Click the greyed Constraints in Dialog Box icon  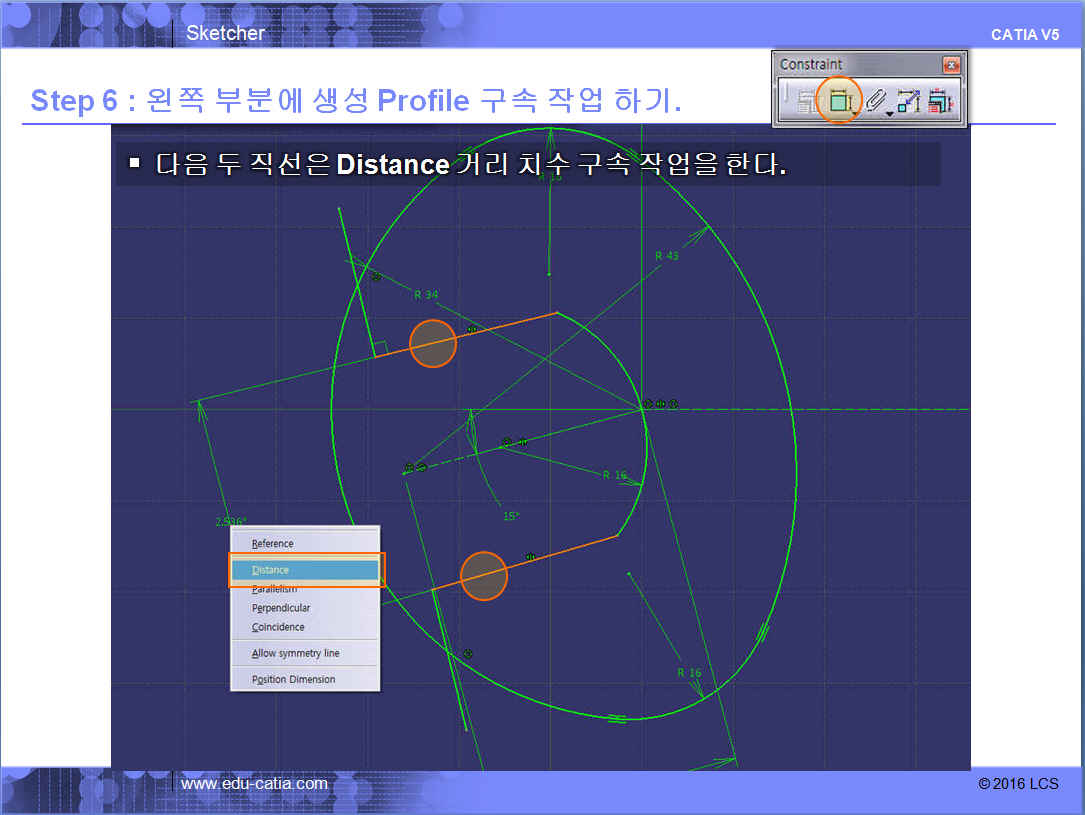(805, 101)
